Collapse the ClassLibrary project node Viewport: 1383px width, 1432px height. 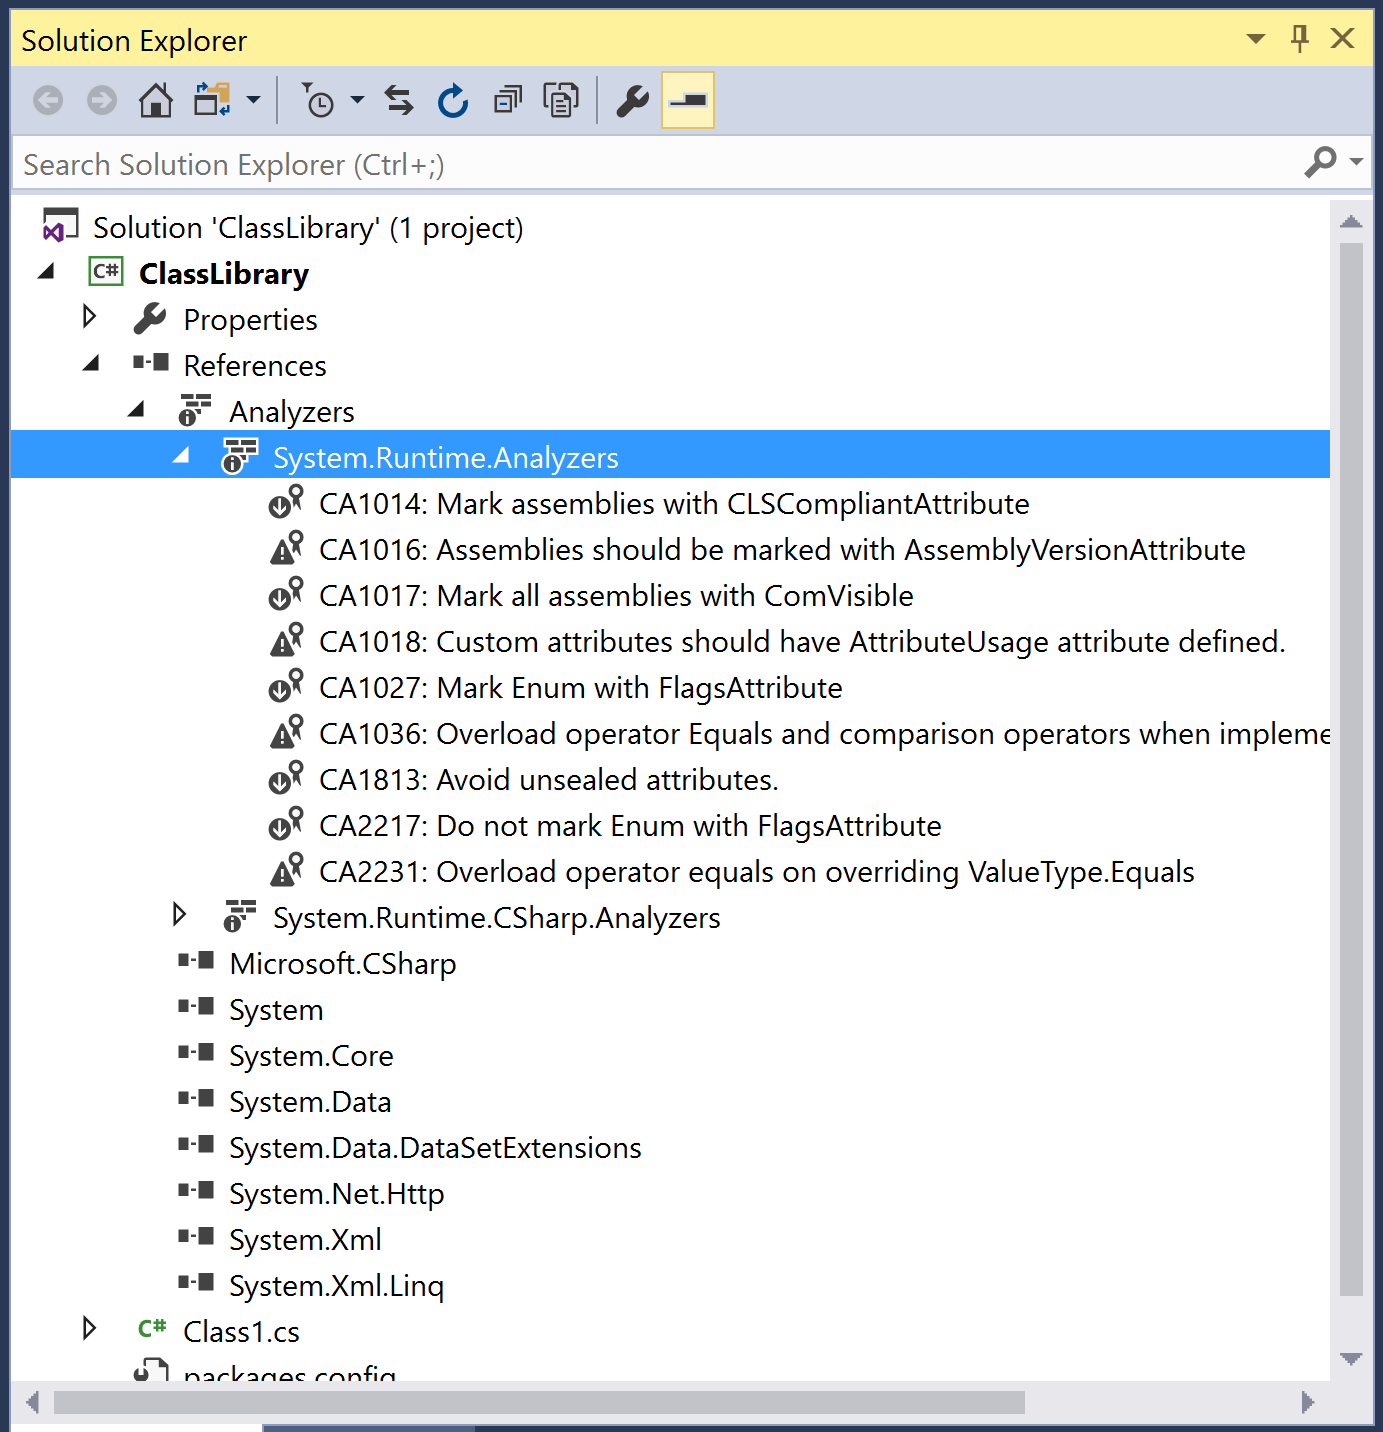tap(46, 272)
